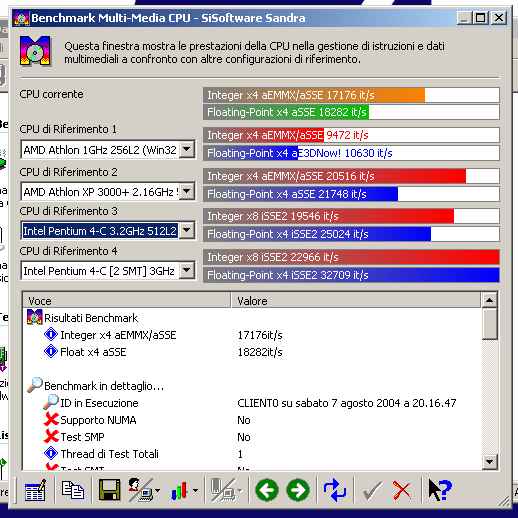Select the AMD Athlon XP 3000+ combo box
The width and height of the screenshot is (518, 518).
pyautogui.click(x=108, y=192)
